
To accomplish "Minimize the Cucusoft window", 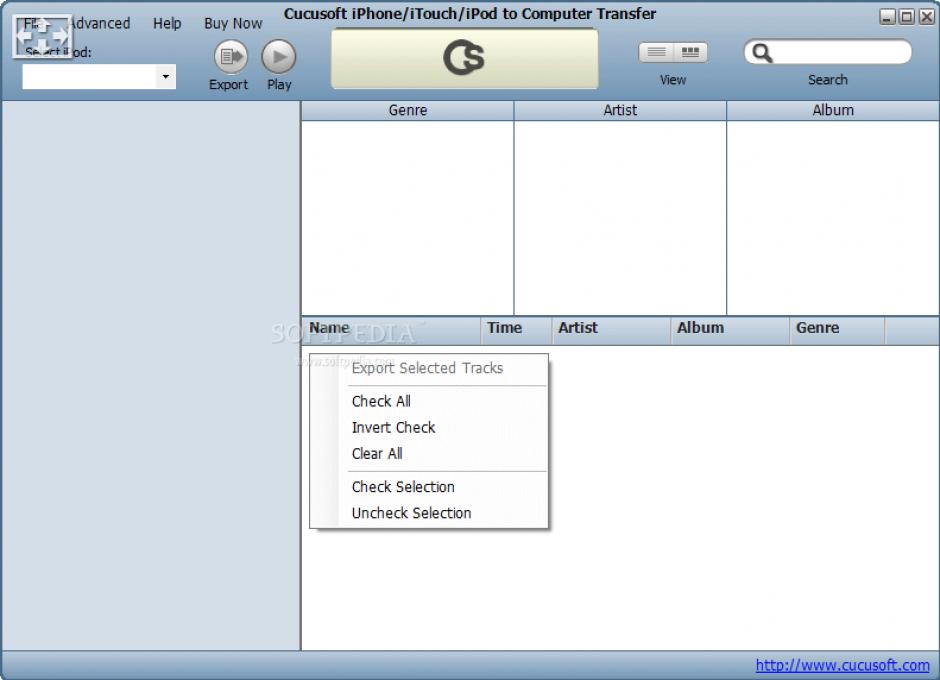I will [887, 17].
